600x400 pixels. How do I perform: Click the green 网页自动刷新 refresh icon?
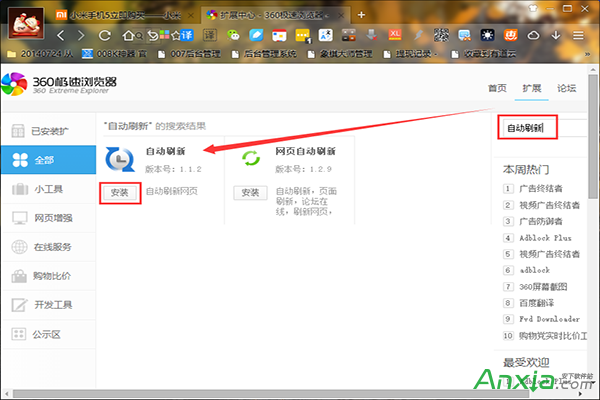click(251, 158)
